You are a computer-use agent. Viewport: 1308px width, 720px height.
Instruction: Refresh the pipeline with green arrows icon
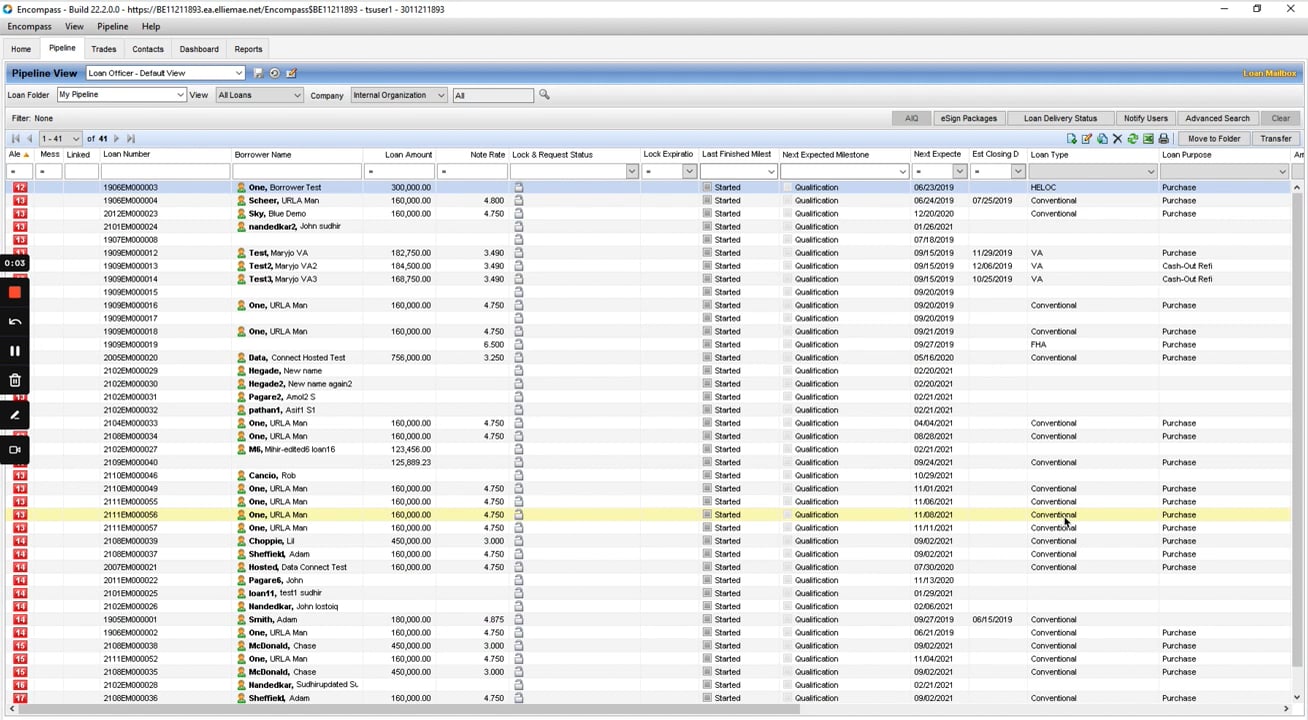pyautogui.click(x=1133, y=139)
